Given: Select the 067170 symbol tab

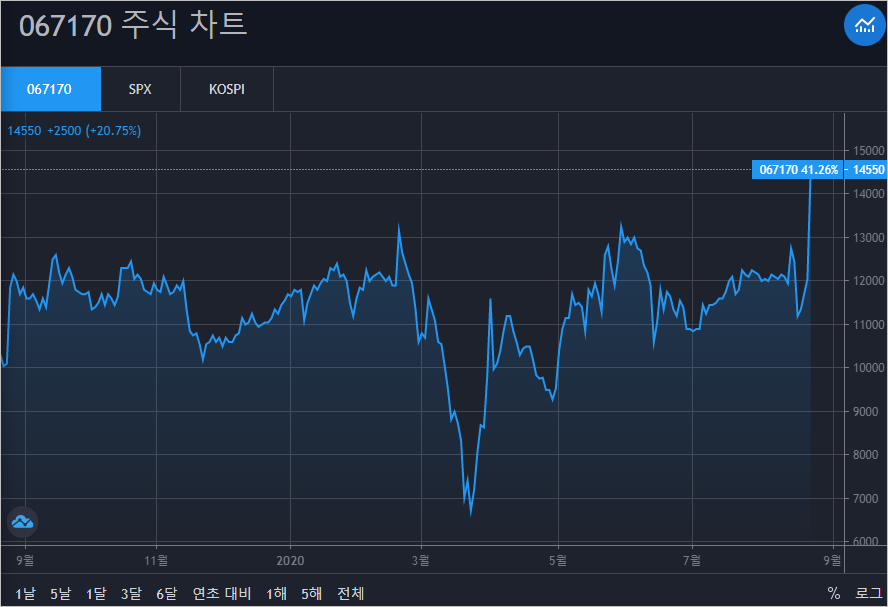Looking at the screenshot, I should click(x=50, y=89).
